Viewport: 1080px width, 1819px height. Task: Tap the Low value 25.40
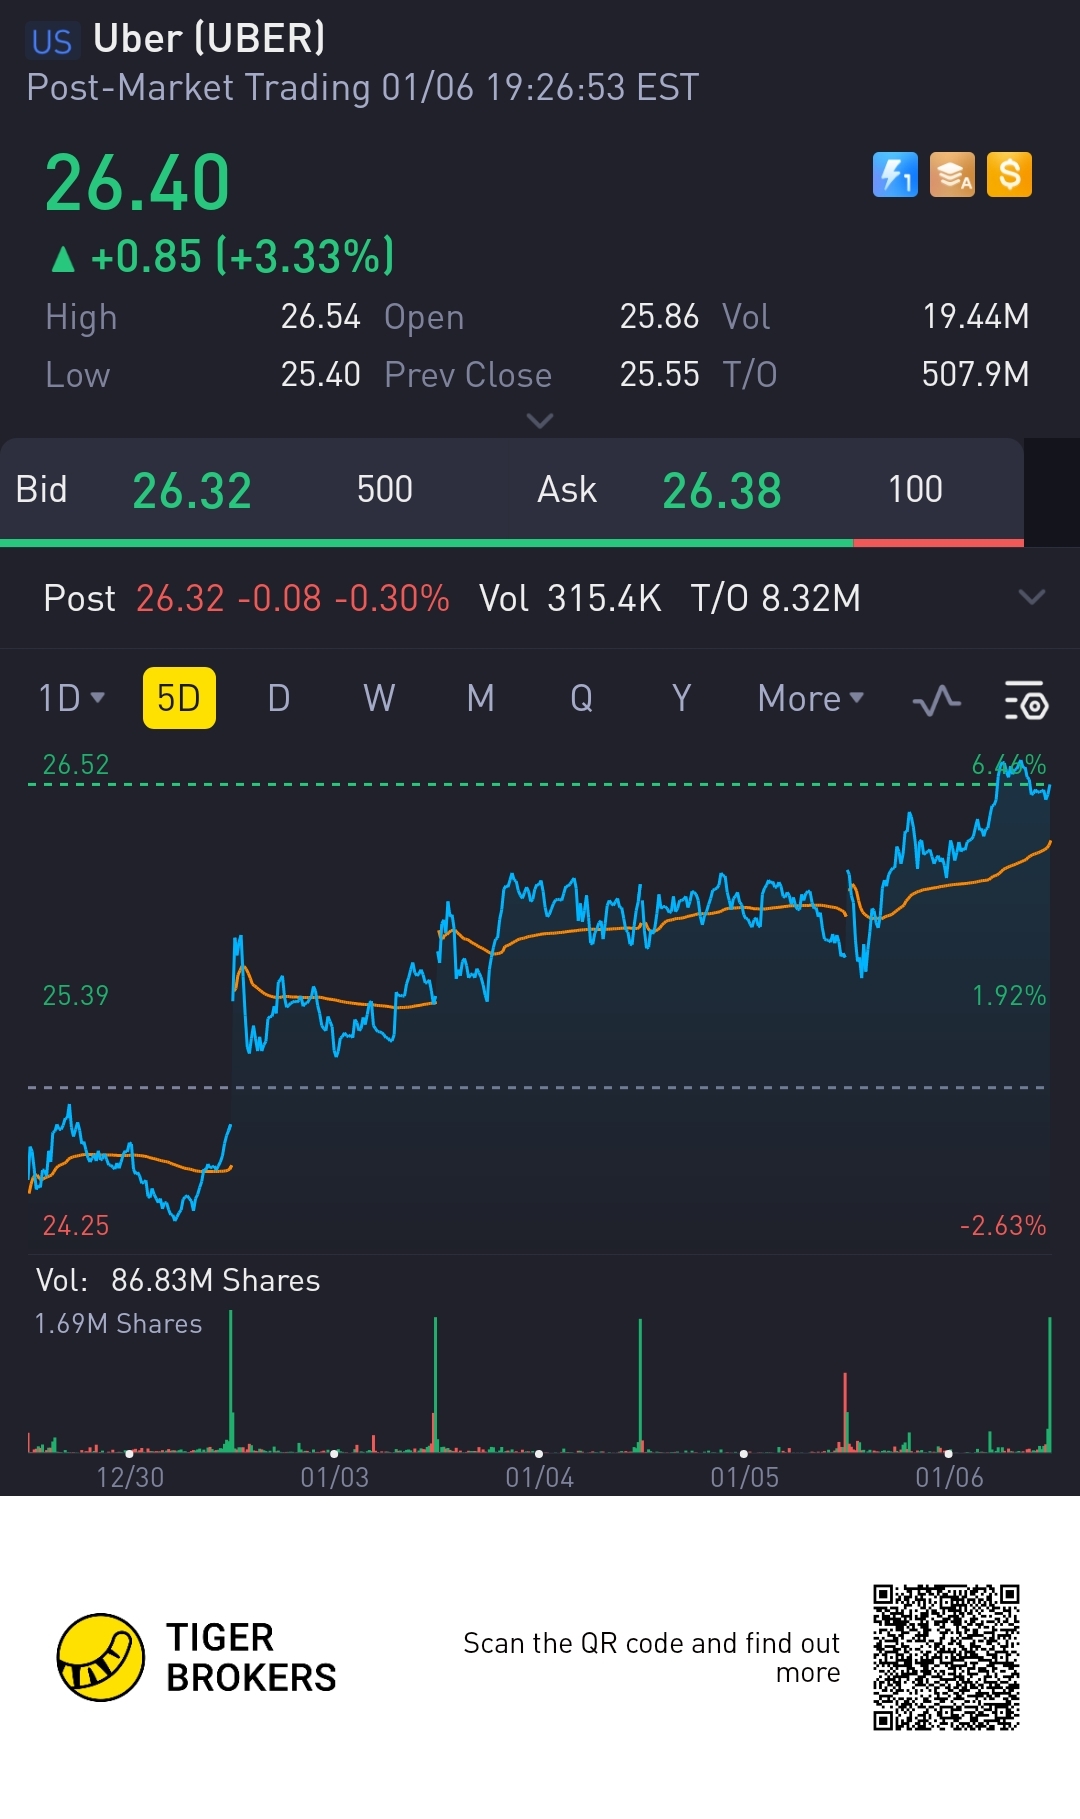click(320, 375)
